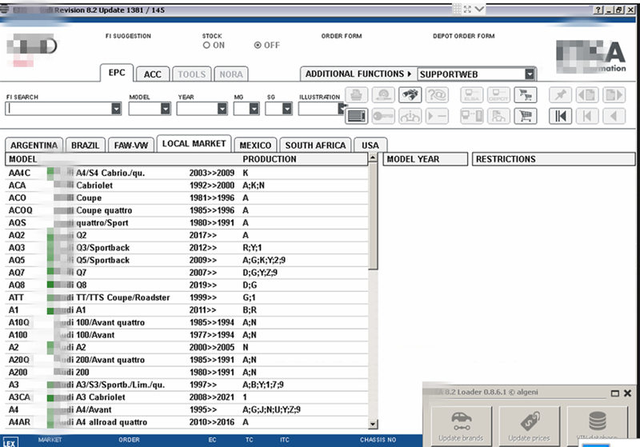Jump to first record arrow icon
640x447 pixels.
561,115
